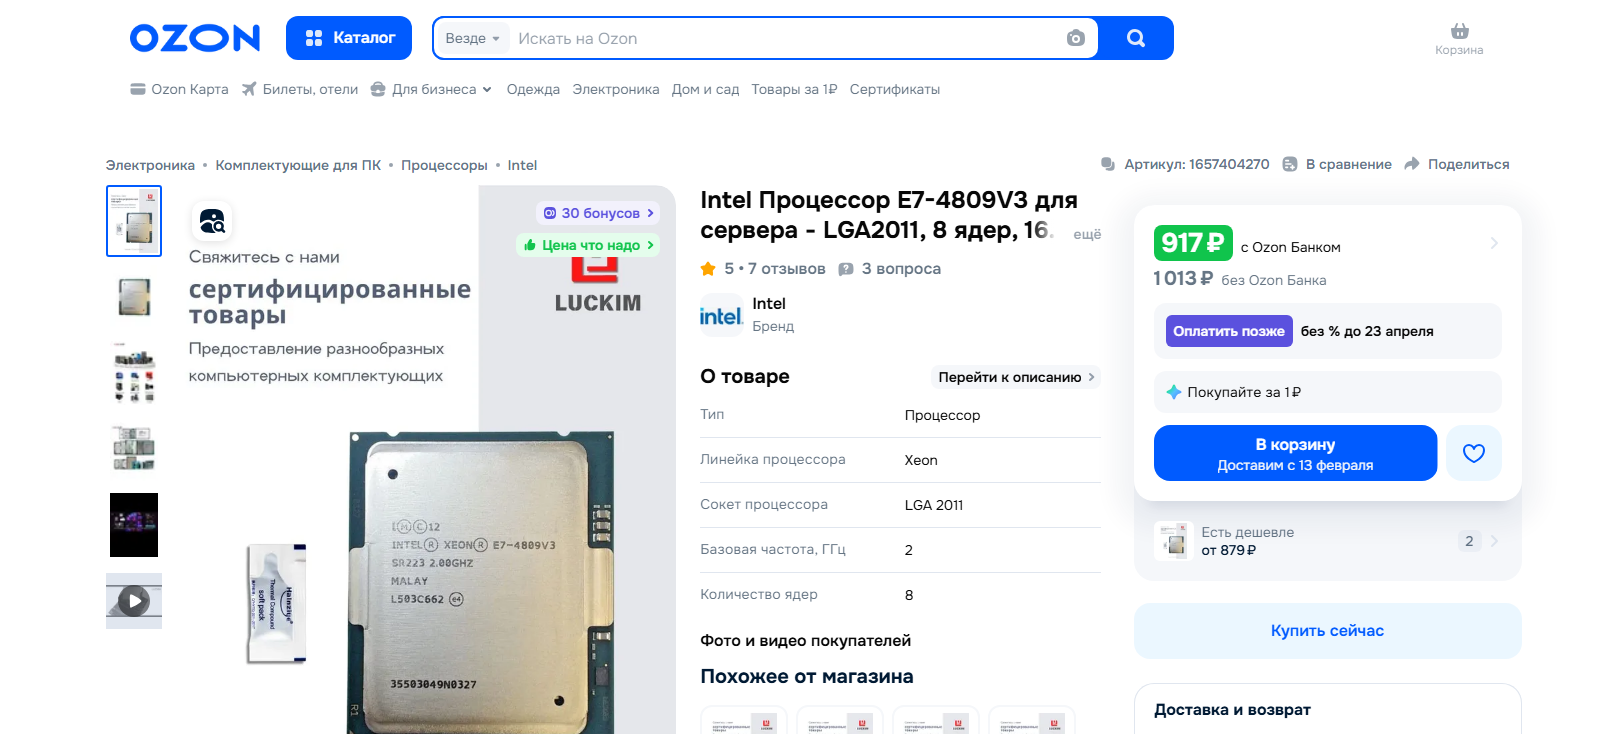Click the Покупайте за 1₽ offer
Image resolution: width=1606 pixels, height=734 pixels.
click(x=1327, y=392)
